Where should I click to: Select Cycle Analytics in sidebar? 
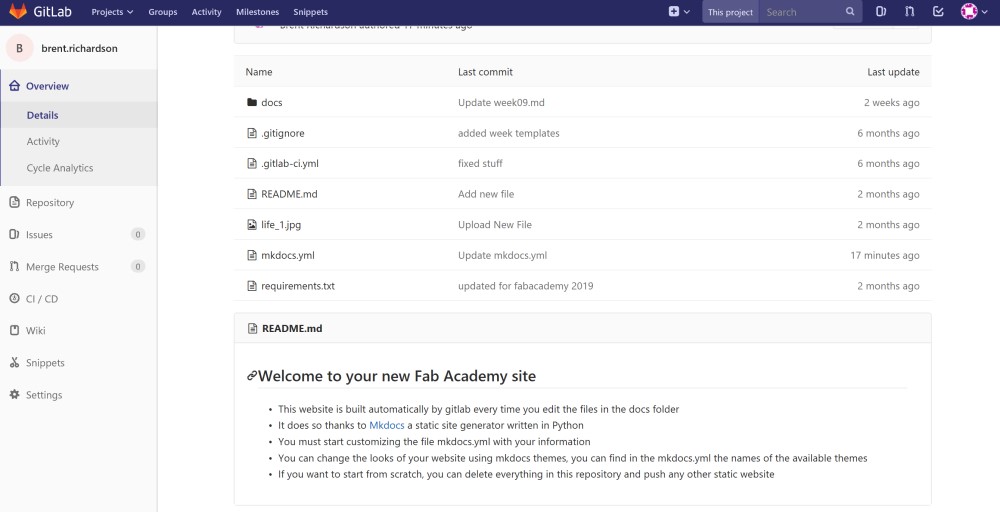(60, 168)
